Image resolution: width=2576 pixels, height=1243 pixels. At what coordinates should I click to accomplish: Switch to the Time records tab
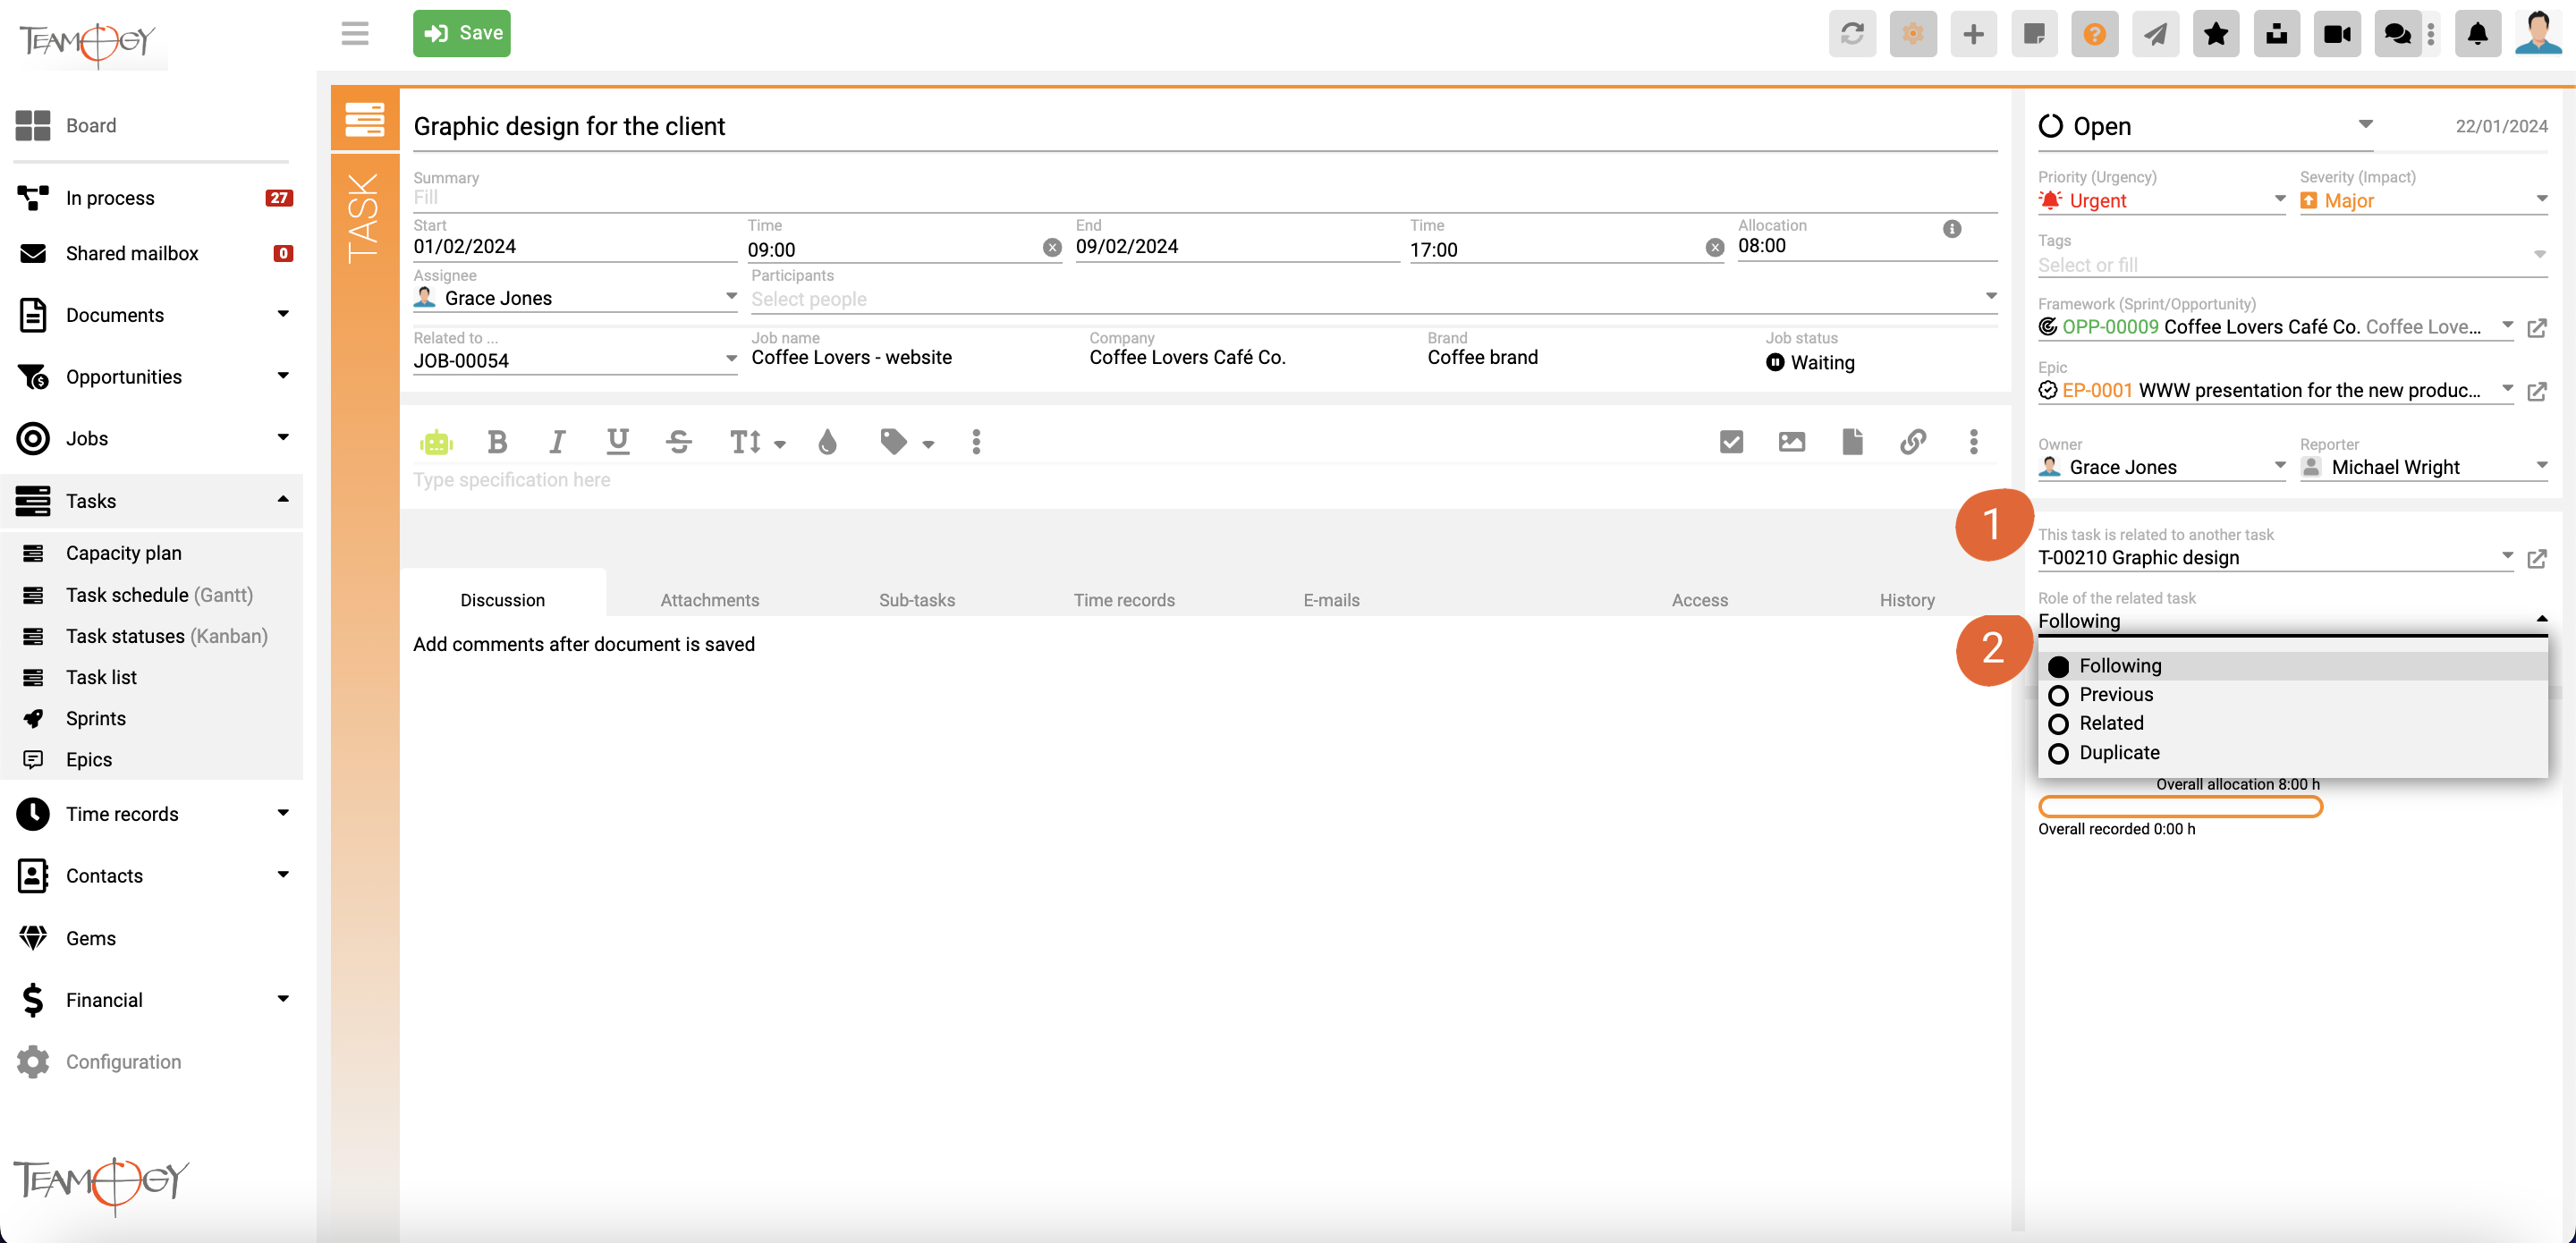[x=1124, y=600]
